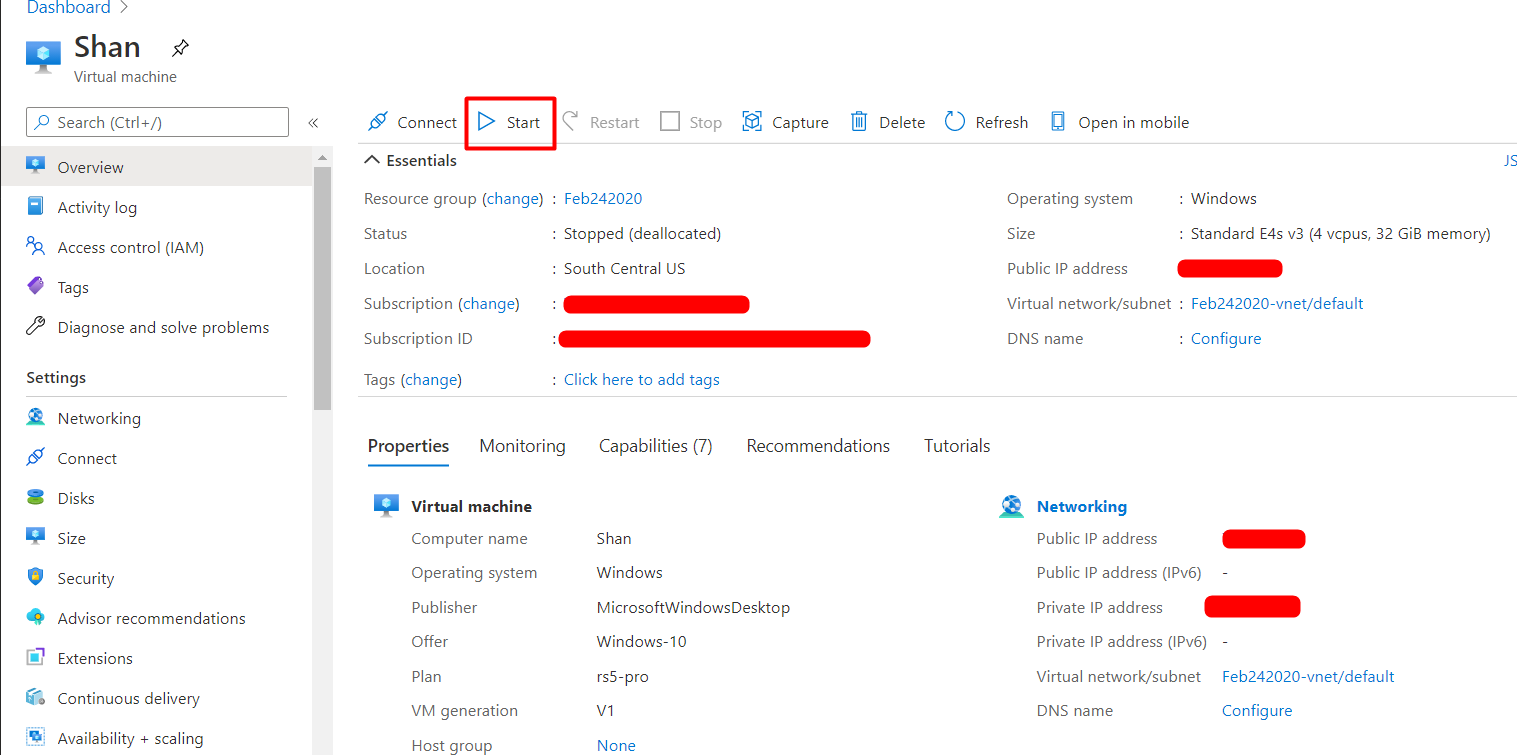Click the Capture icon in toolbar
The height and width of the screenshot is (755, 1517).
pos(752,122)
